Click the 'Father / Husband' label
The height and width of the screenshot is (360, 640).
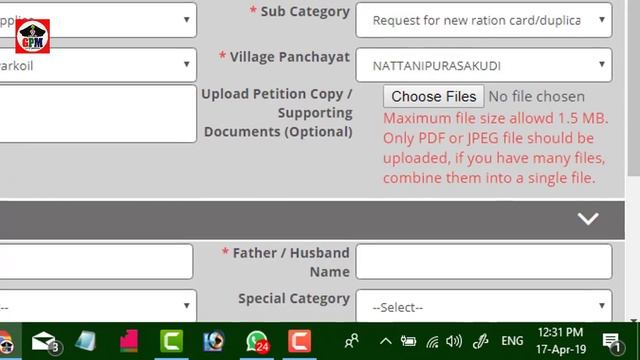pos(291,253)
